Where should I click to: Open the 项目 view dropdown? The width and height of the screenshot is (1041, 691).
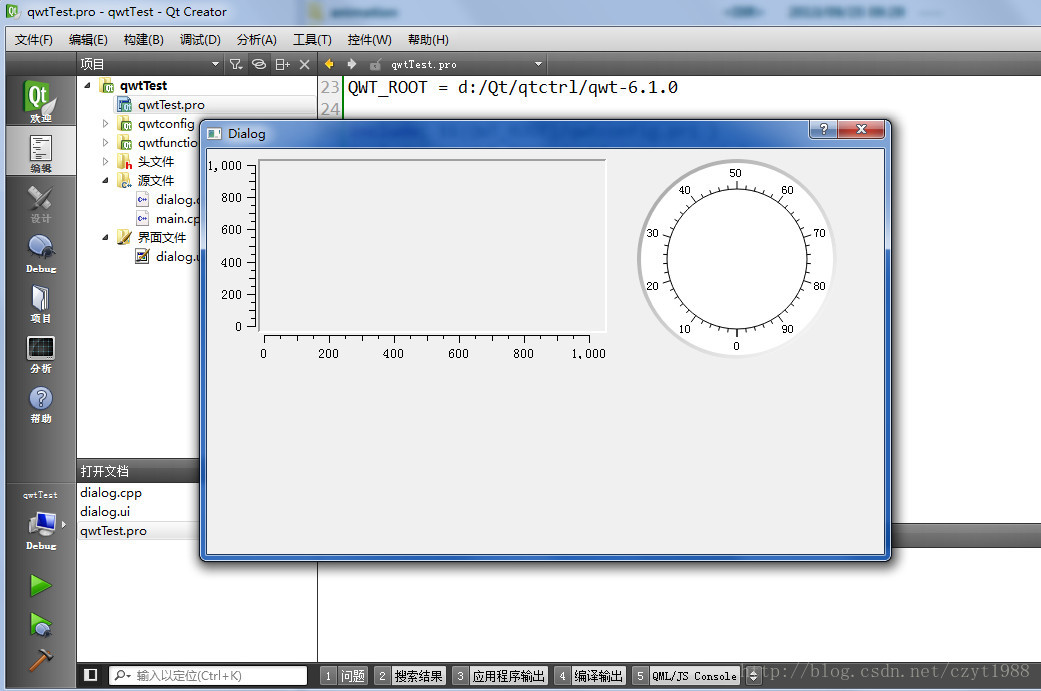[x=150, y=64]
